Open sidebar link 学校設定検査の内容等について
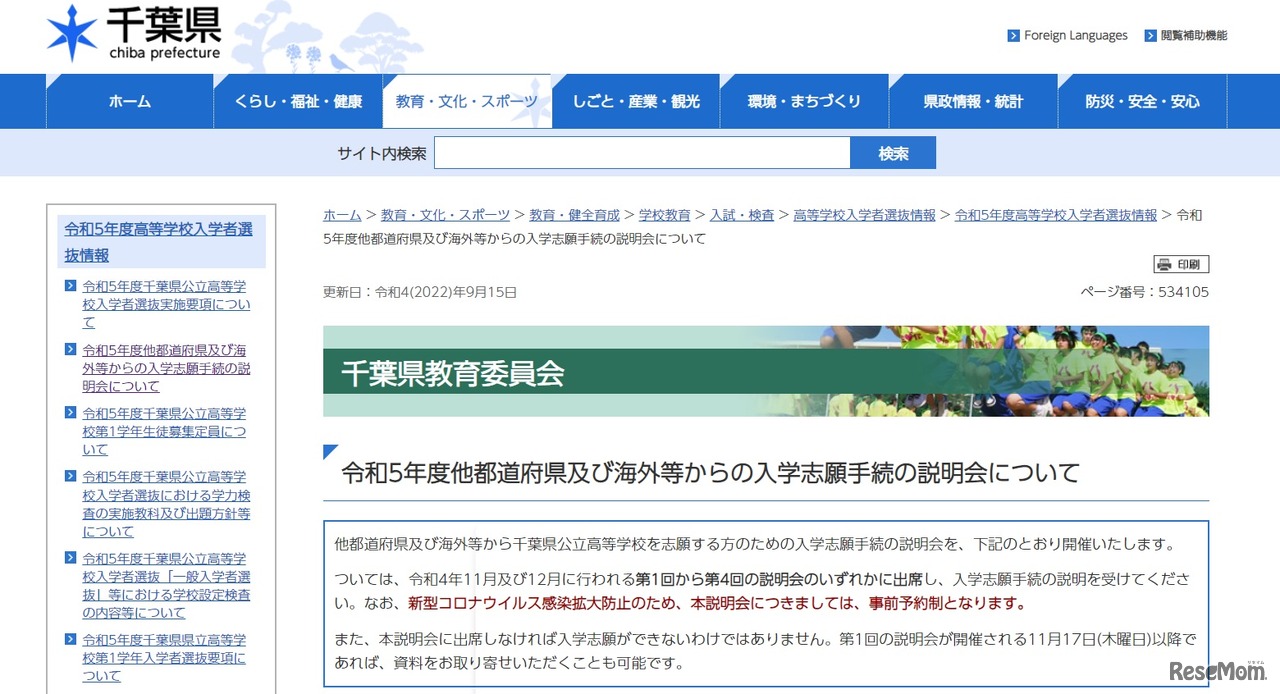 click(x=166, y=585)
